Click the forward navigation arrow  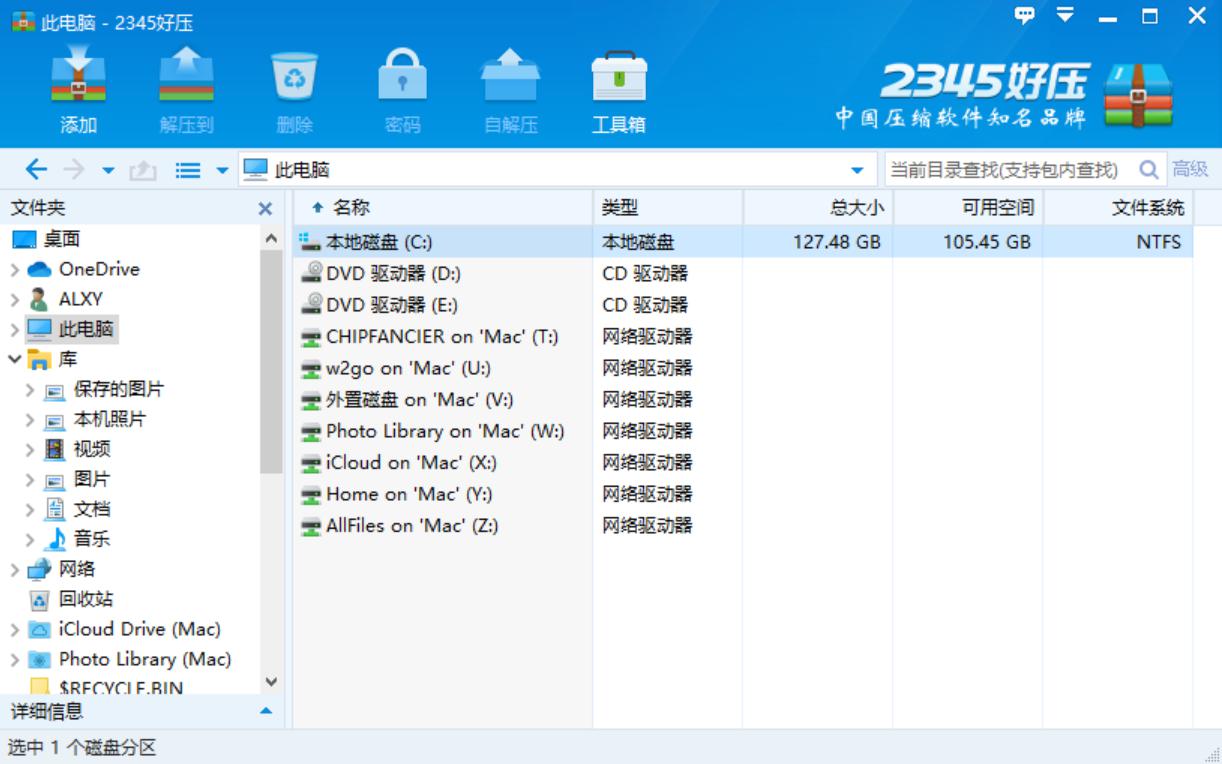tap(74, 170)
